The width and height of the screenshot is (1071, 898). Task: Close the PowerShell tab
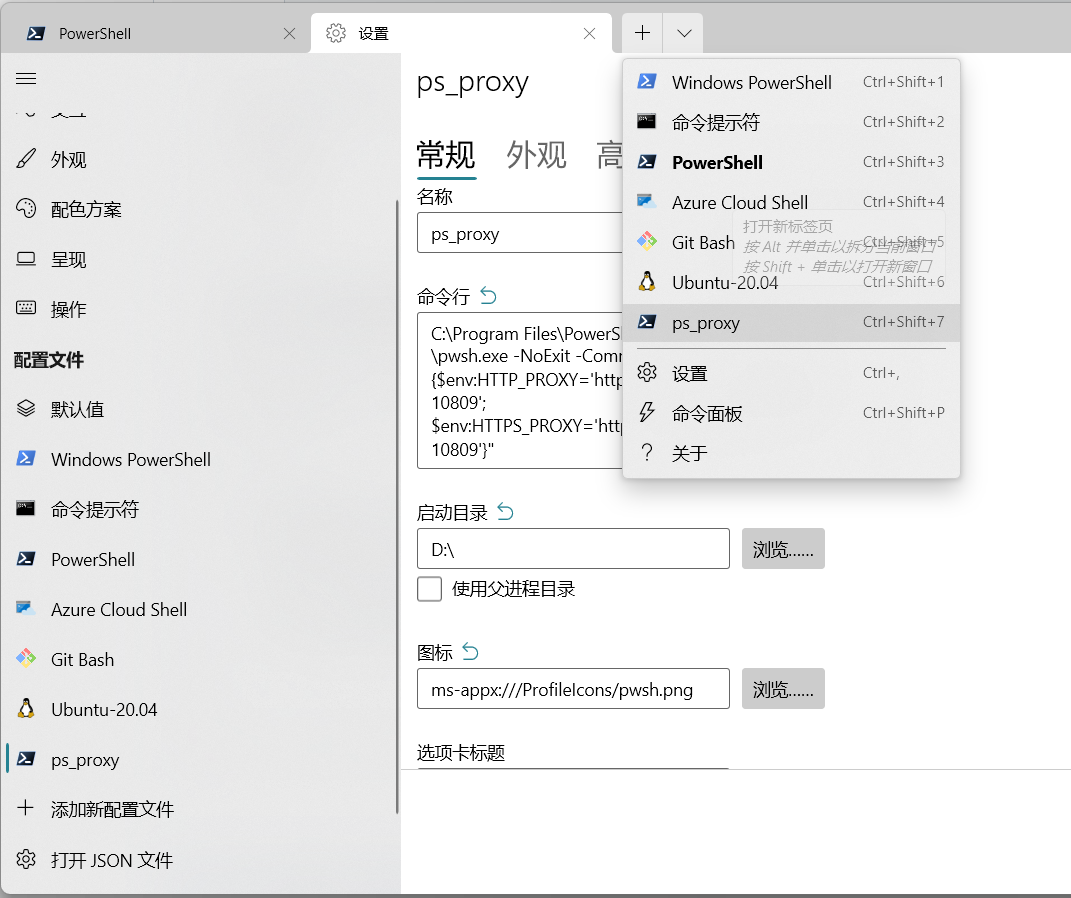pyautogui.click(x=290, y=33)
